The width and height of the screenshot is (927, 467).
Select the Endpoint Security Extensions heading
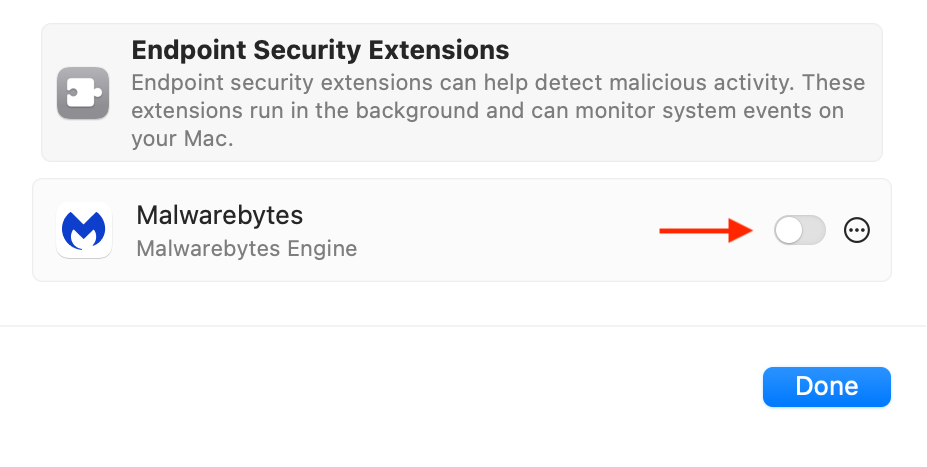coord(320,50)
